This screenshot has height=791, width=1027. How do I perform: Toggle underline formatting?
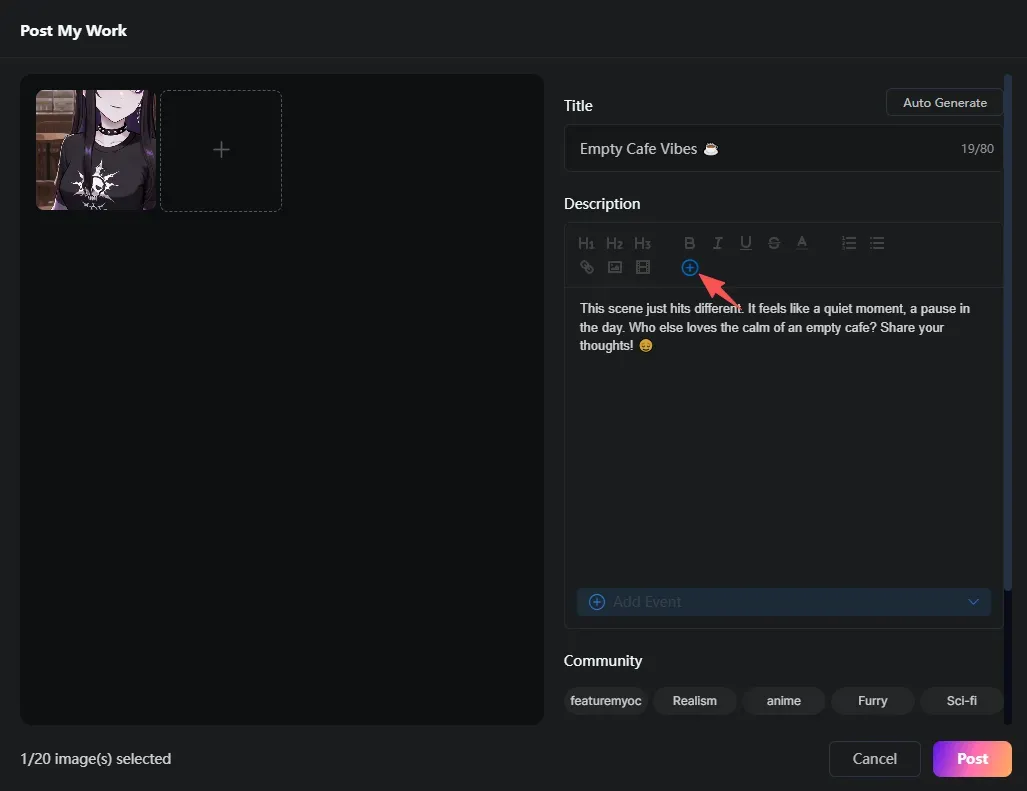coord(745,244)
